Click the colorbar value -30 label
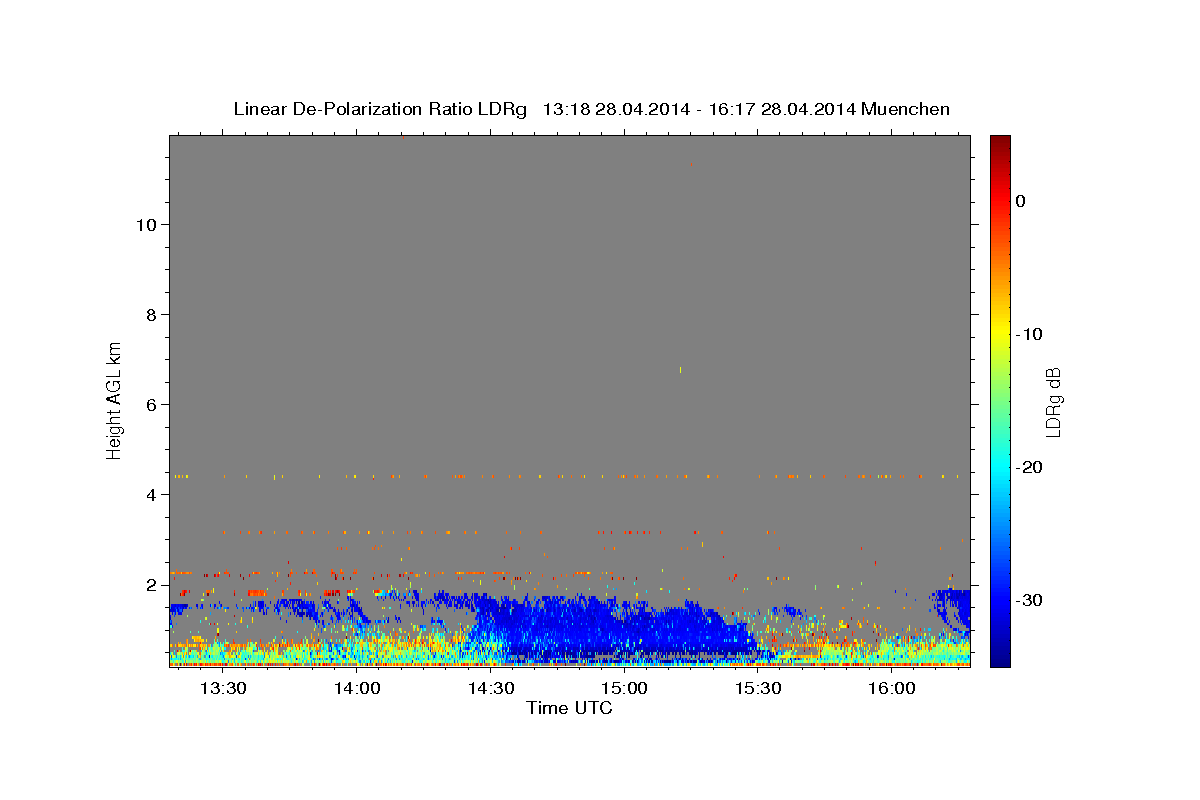 1030,600
